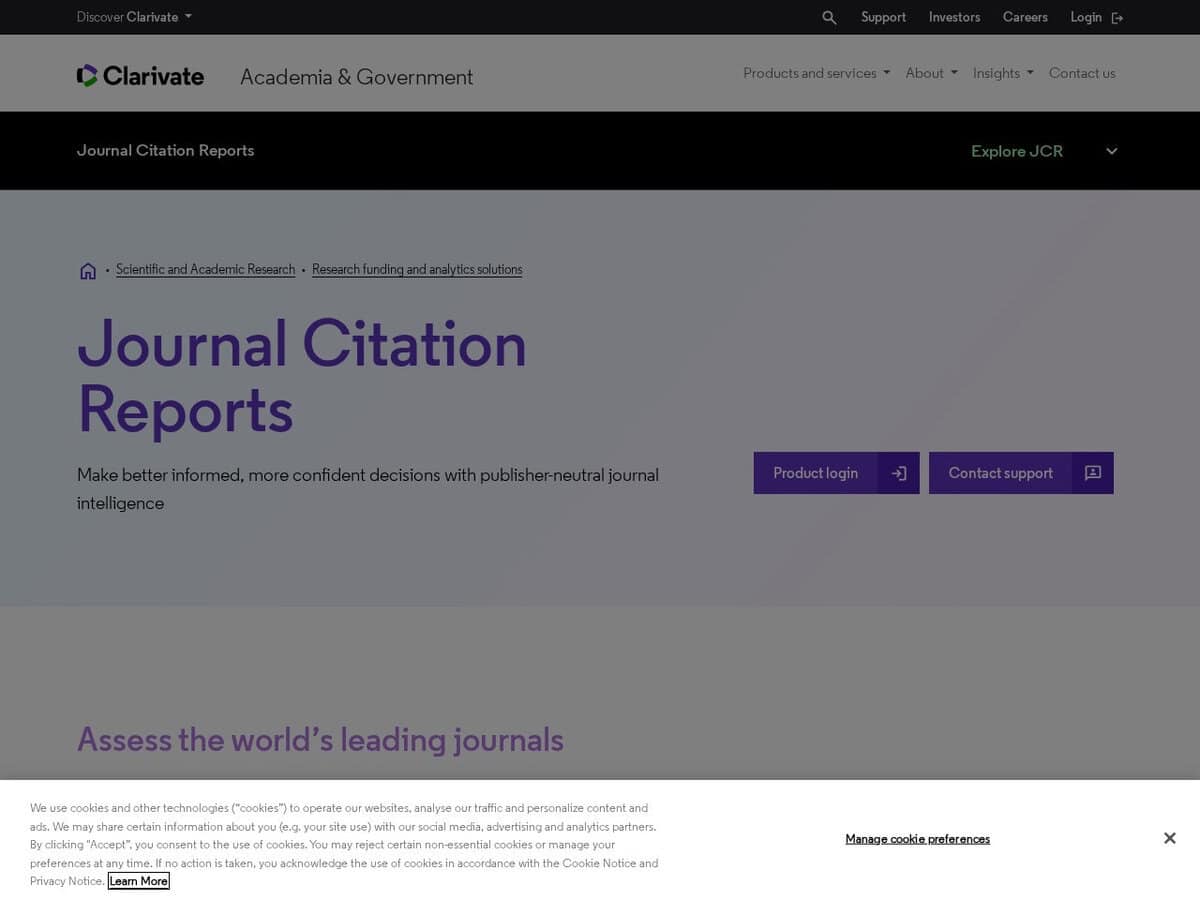Click the Contact support button

[x=1021, y=473]
